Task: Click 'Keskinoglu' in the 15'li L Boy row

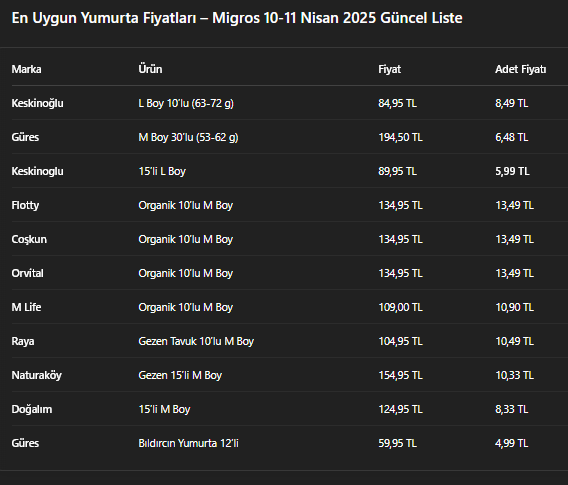Action: coord(37,171)
